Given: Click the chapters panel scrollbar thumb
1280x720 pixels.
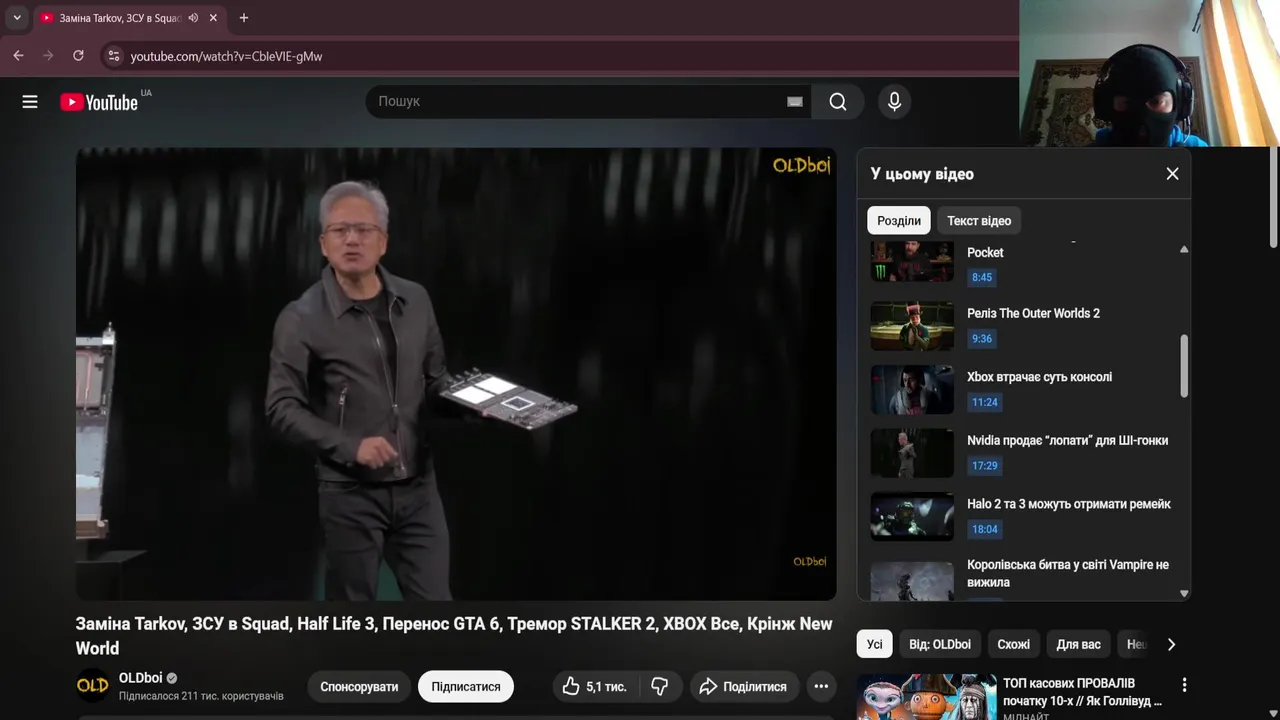Looking at the screenshot, I should 1184,365.
